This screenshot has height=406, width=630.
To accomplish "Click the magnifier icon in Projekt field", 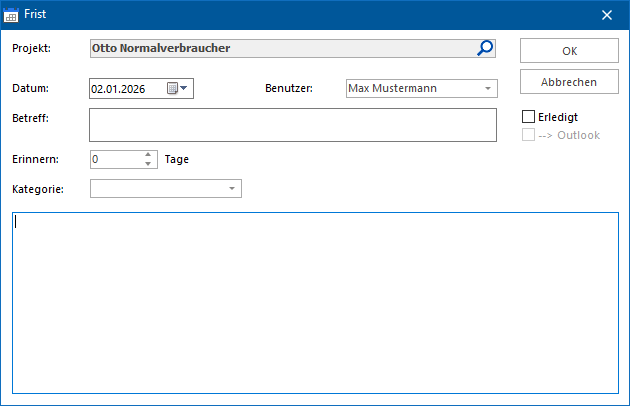I will pyautogui.click(x=485, y=48).
